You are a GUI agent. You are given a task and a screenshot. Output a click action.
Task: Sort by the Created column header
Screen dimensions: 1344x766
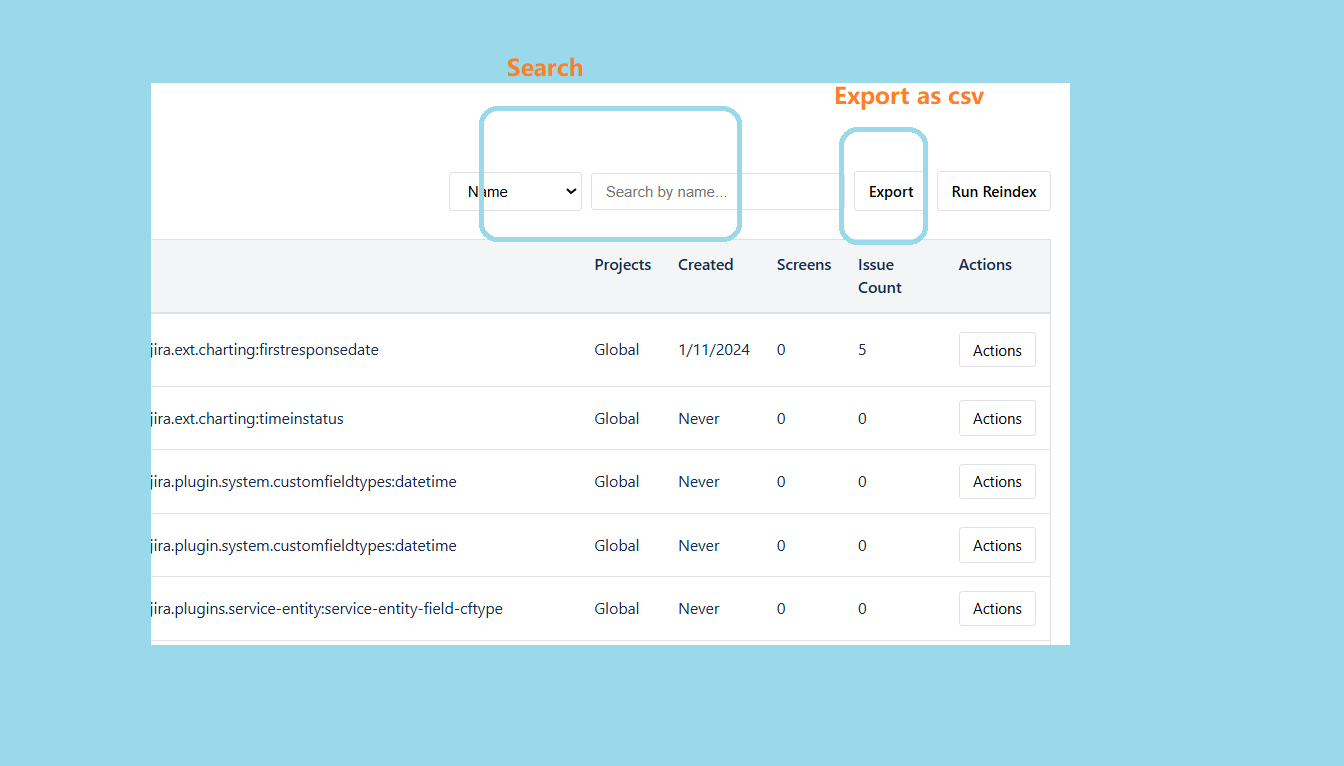pyautogui.click(x=705, y=264)
